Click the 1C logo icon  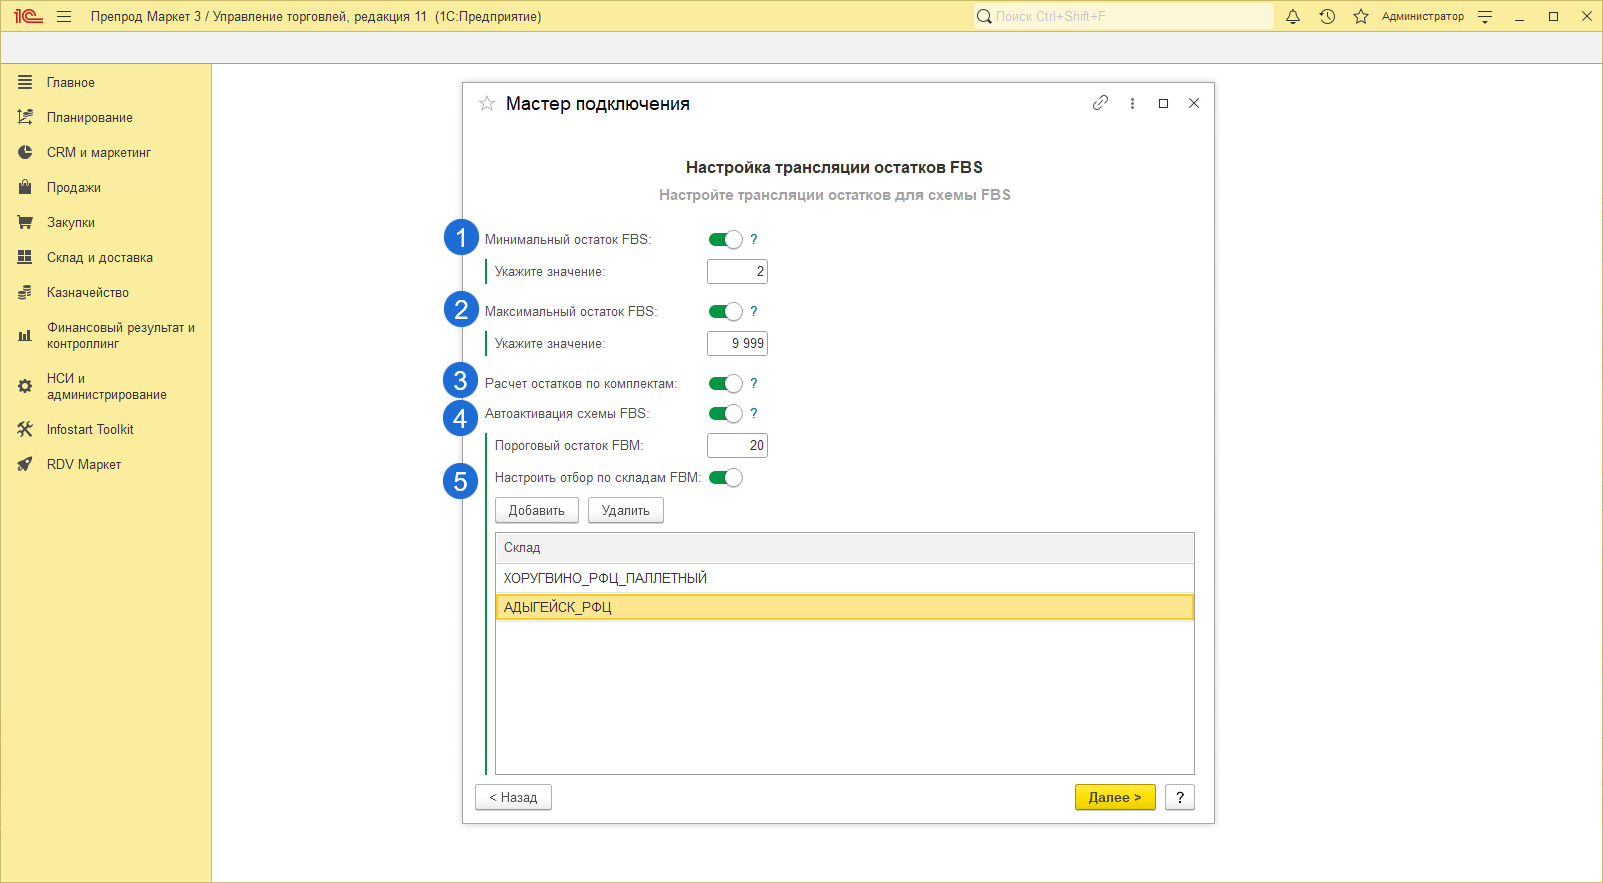[28, 16]
